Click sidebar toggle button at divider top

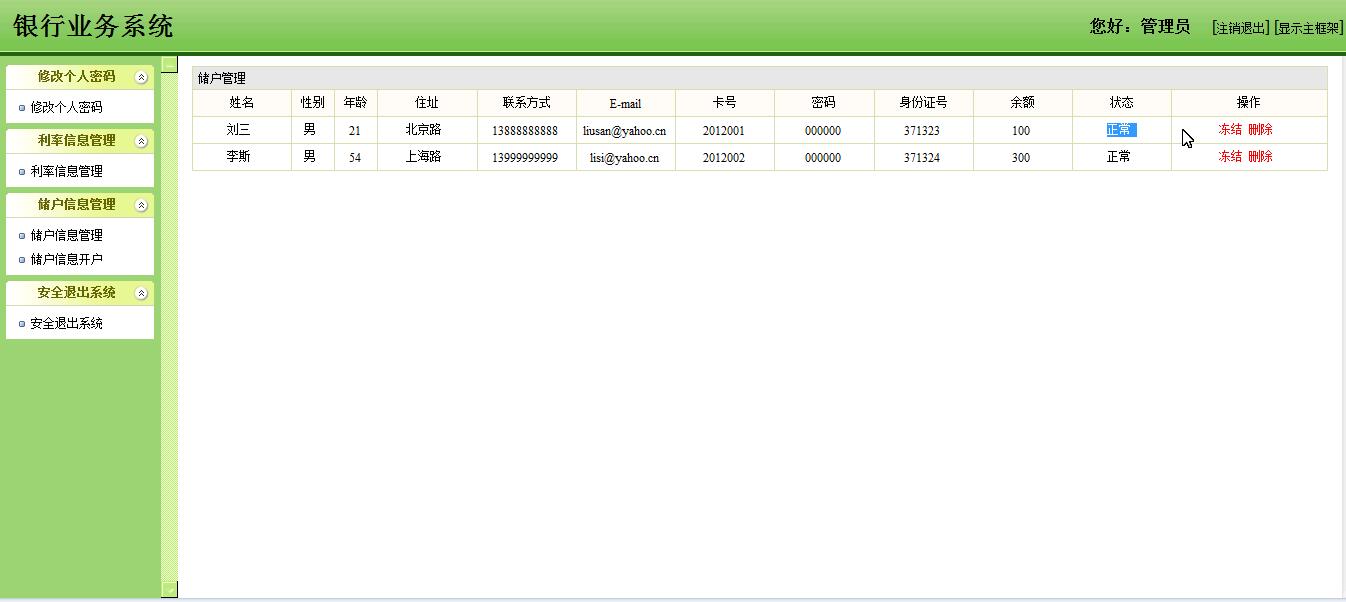(x=169, y=65)
